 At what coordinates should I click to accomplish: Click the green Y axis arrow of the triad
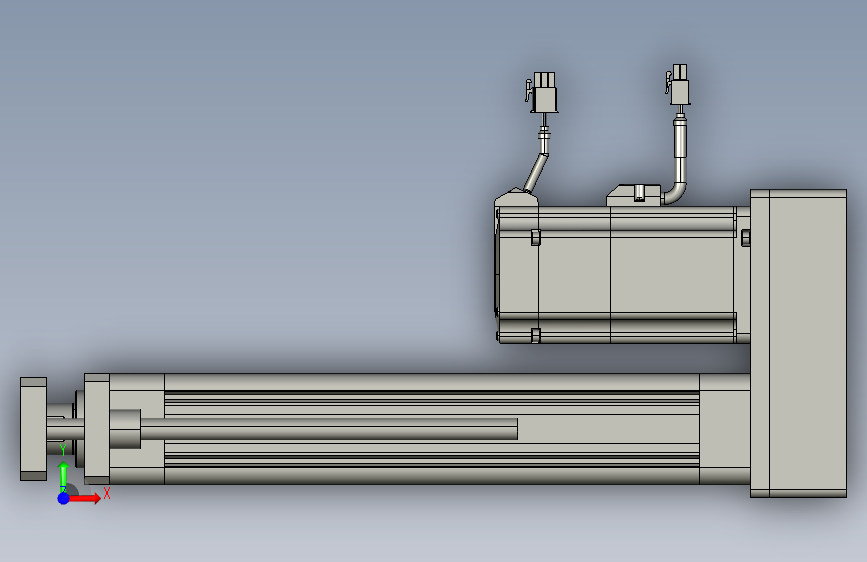point(64,477)
